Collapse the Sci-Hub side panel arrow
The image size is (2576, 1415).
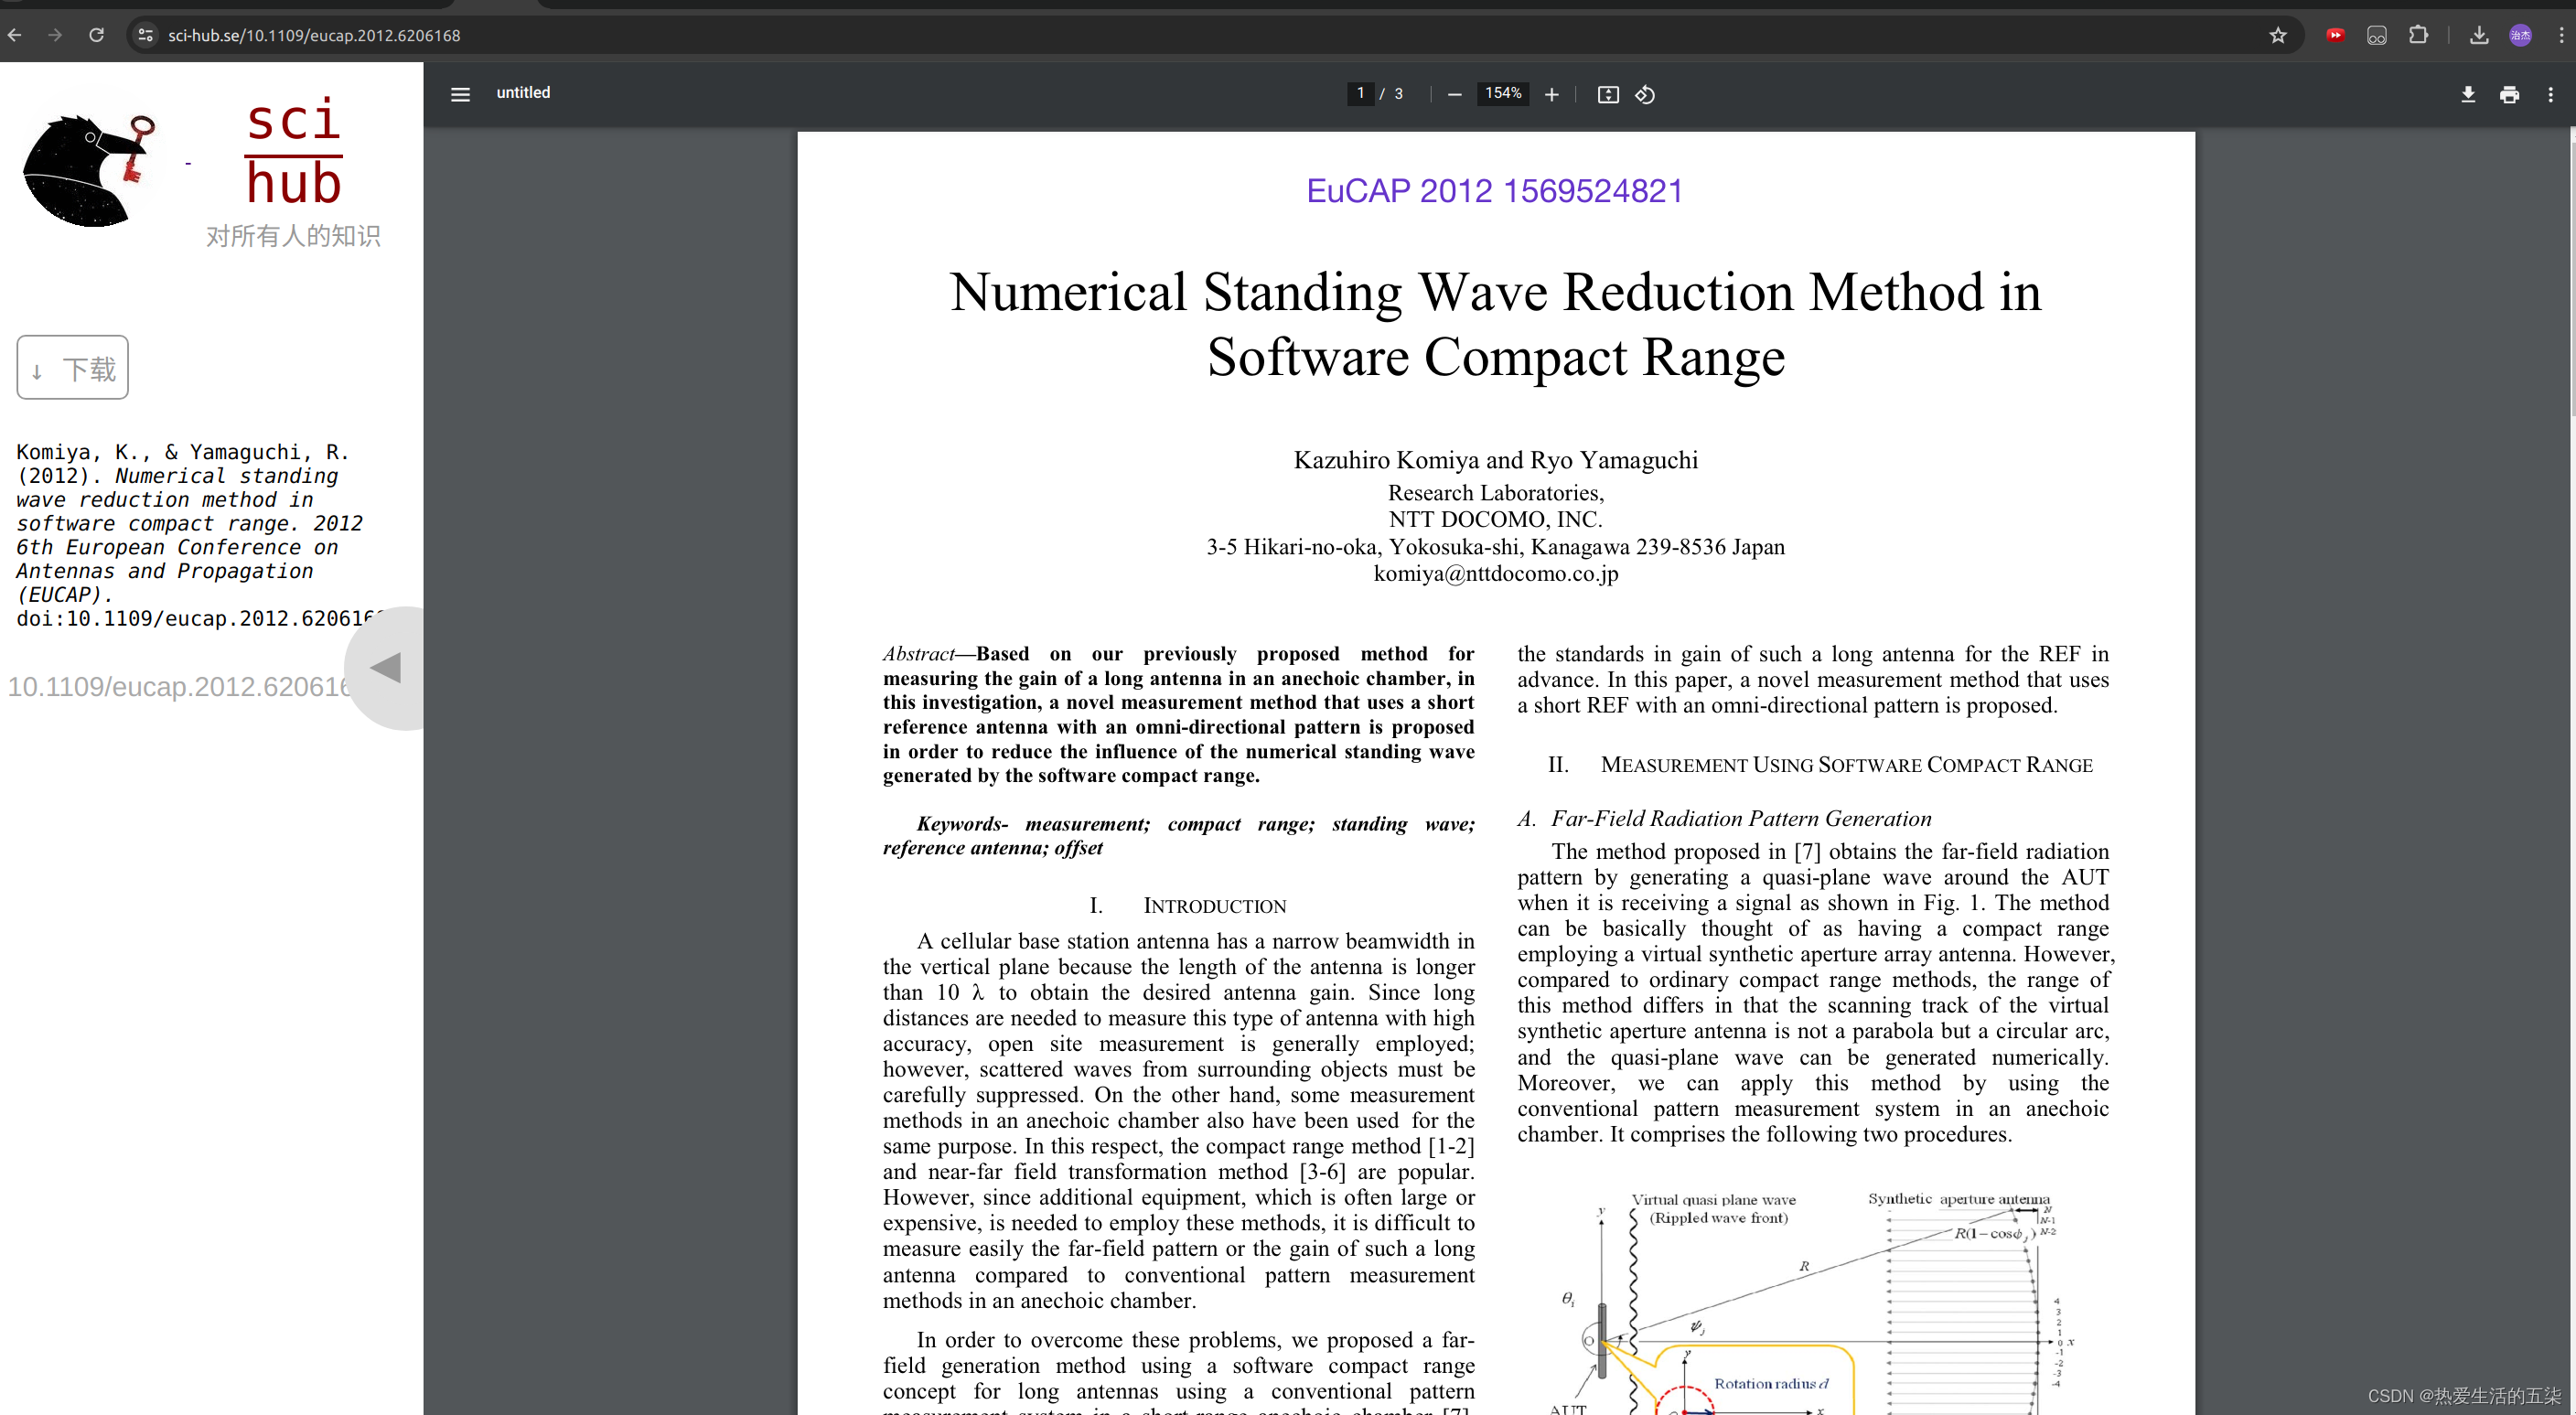point(386,668)
